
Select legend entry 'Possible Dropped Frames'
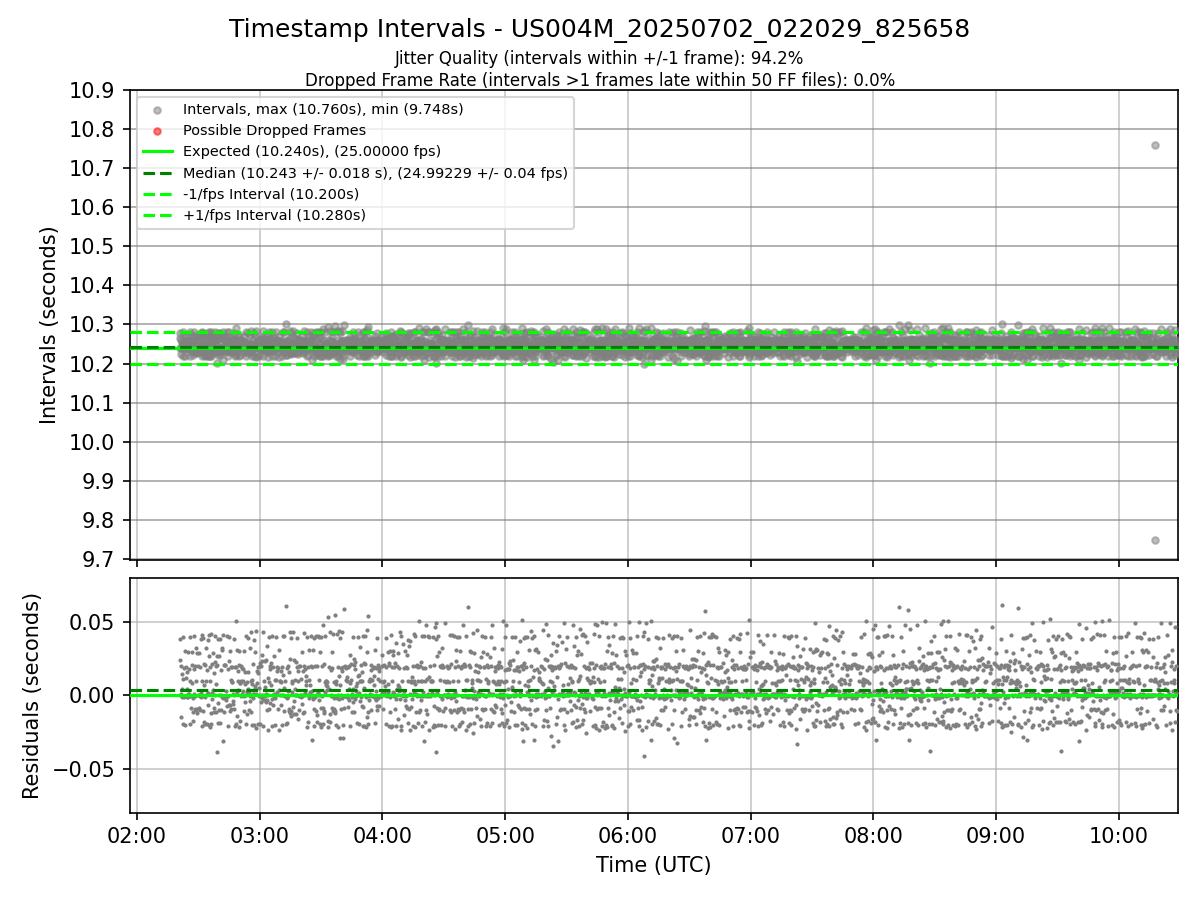point(274,130)
